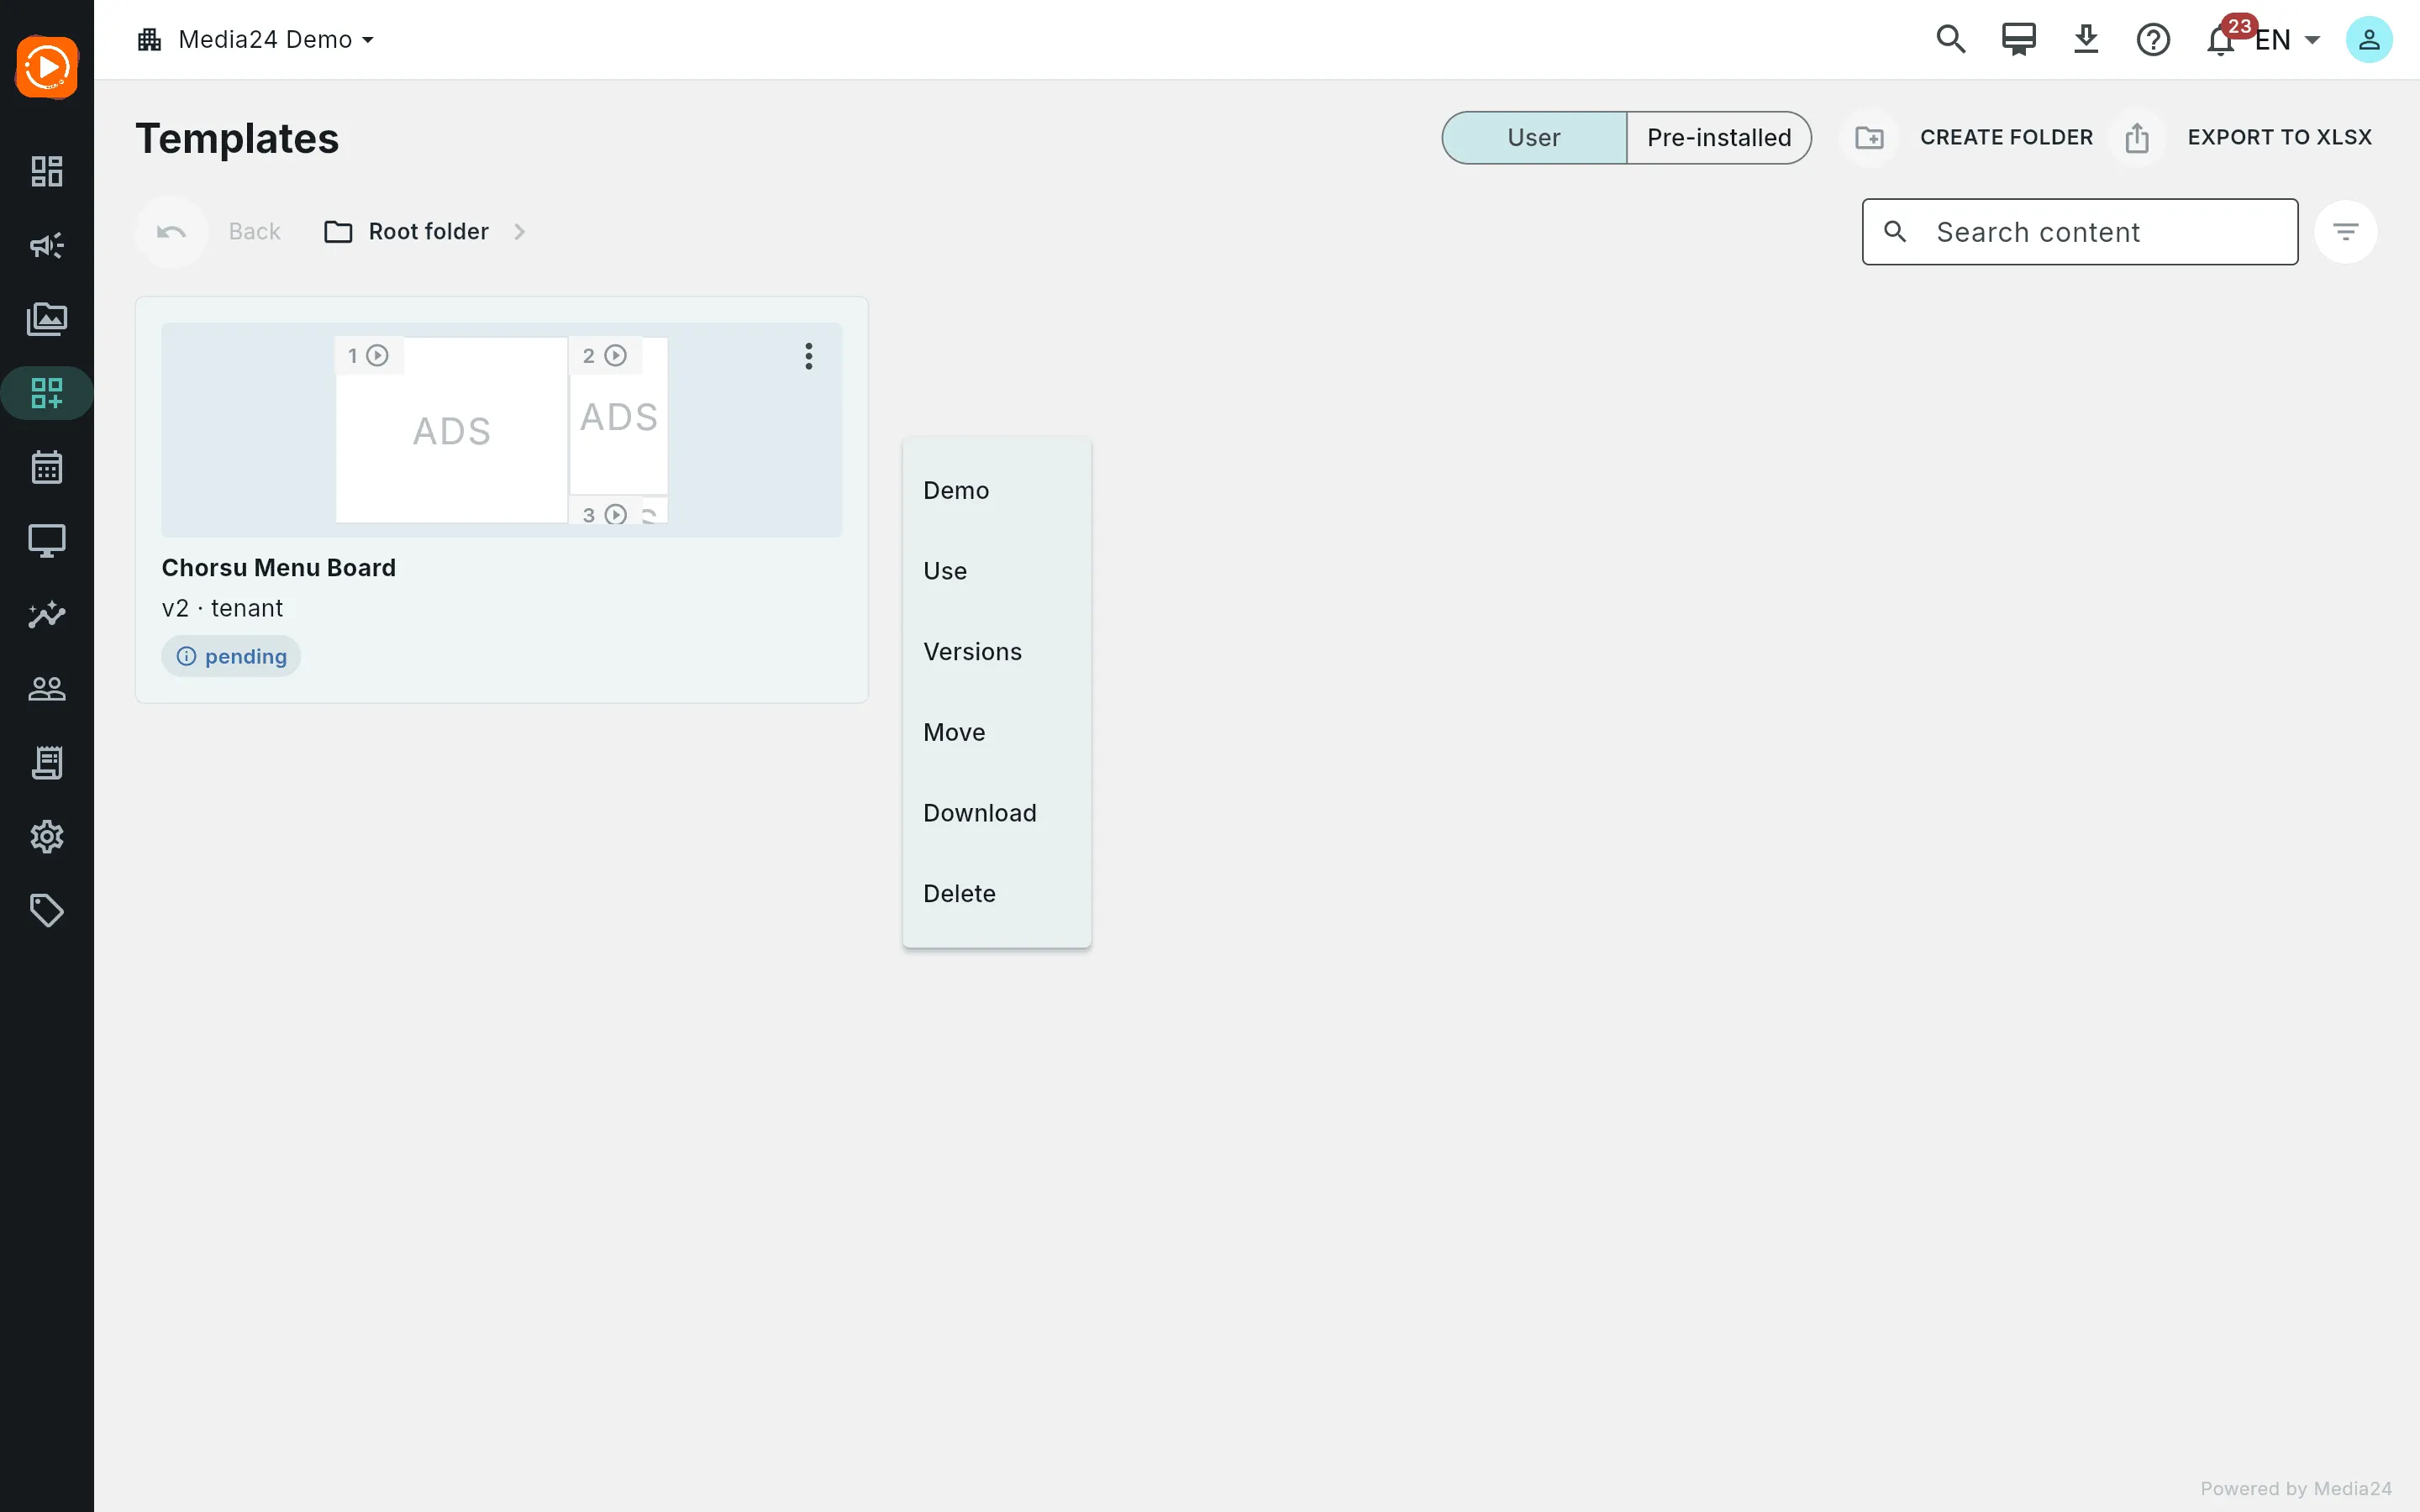The height and width of the screenshot is (1512, 2420).
Task: Switch to User templates toggle
Action: 1534,137
